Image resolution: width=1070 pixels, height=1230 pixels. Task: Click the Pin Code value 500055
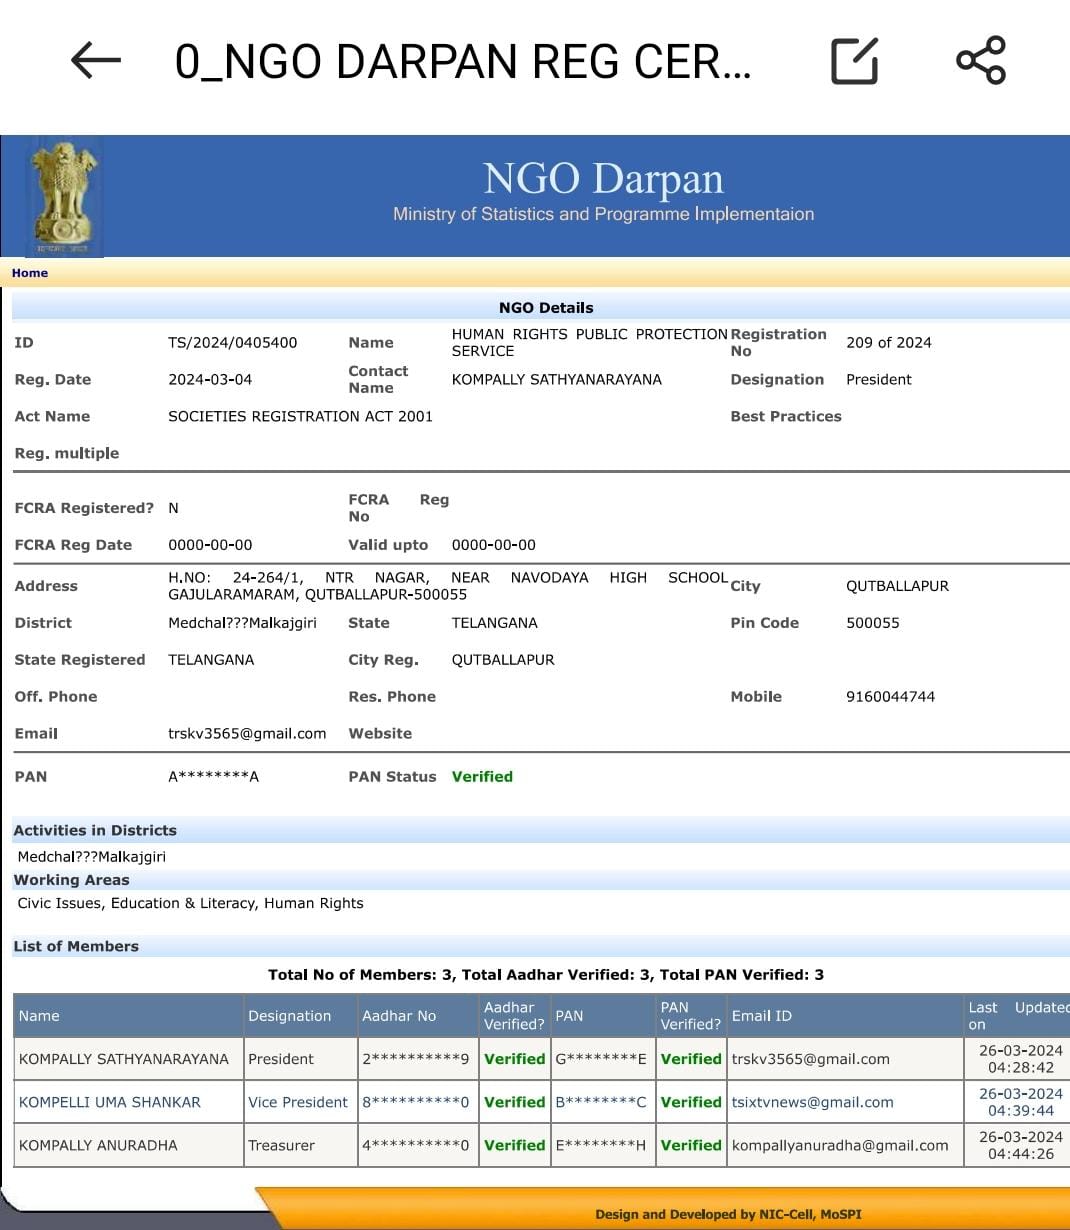pos(872,623)
